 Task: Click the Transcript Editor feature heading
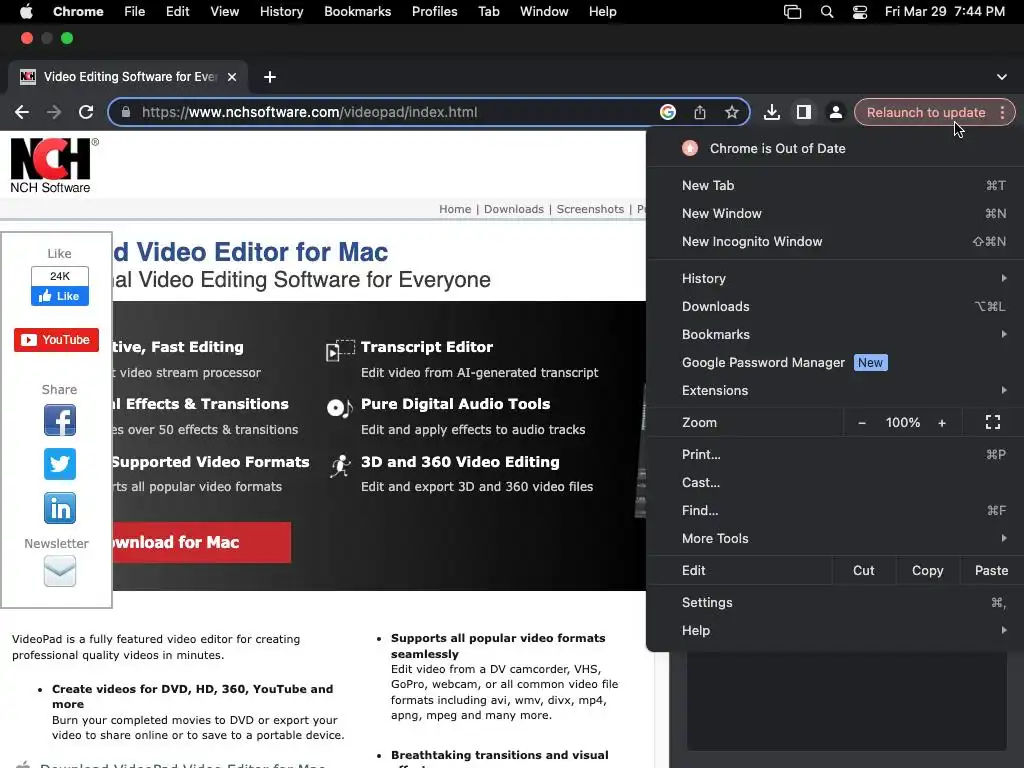(x=427, y=347)
